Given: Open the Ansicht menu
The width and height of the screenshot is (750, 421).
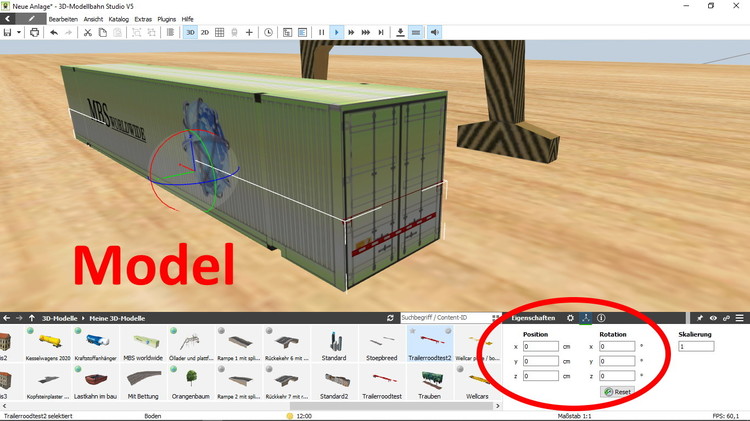Looking at the screenshot, I should (93, 19).
